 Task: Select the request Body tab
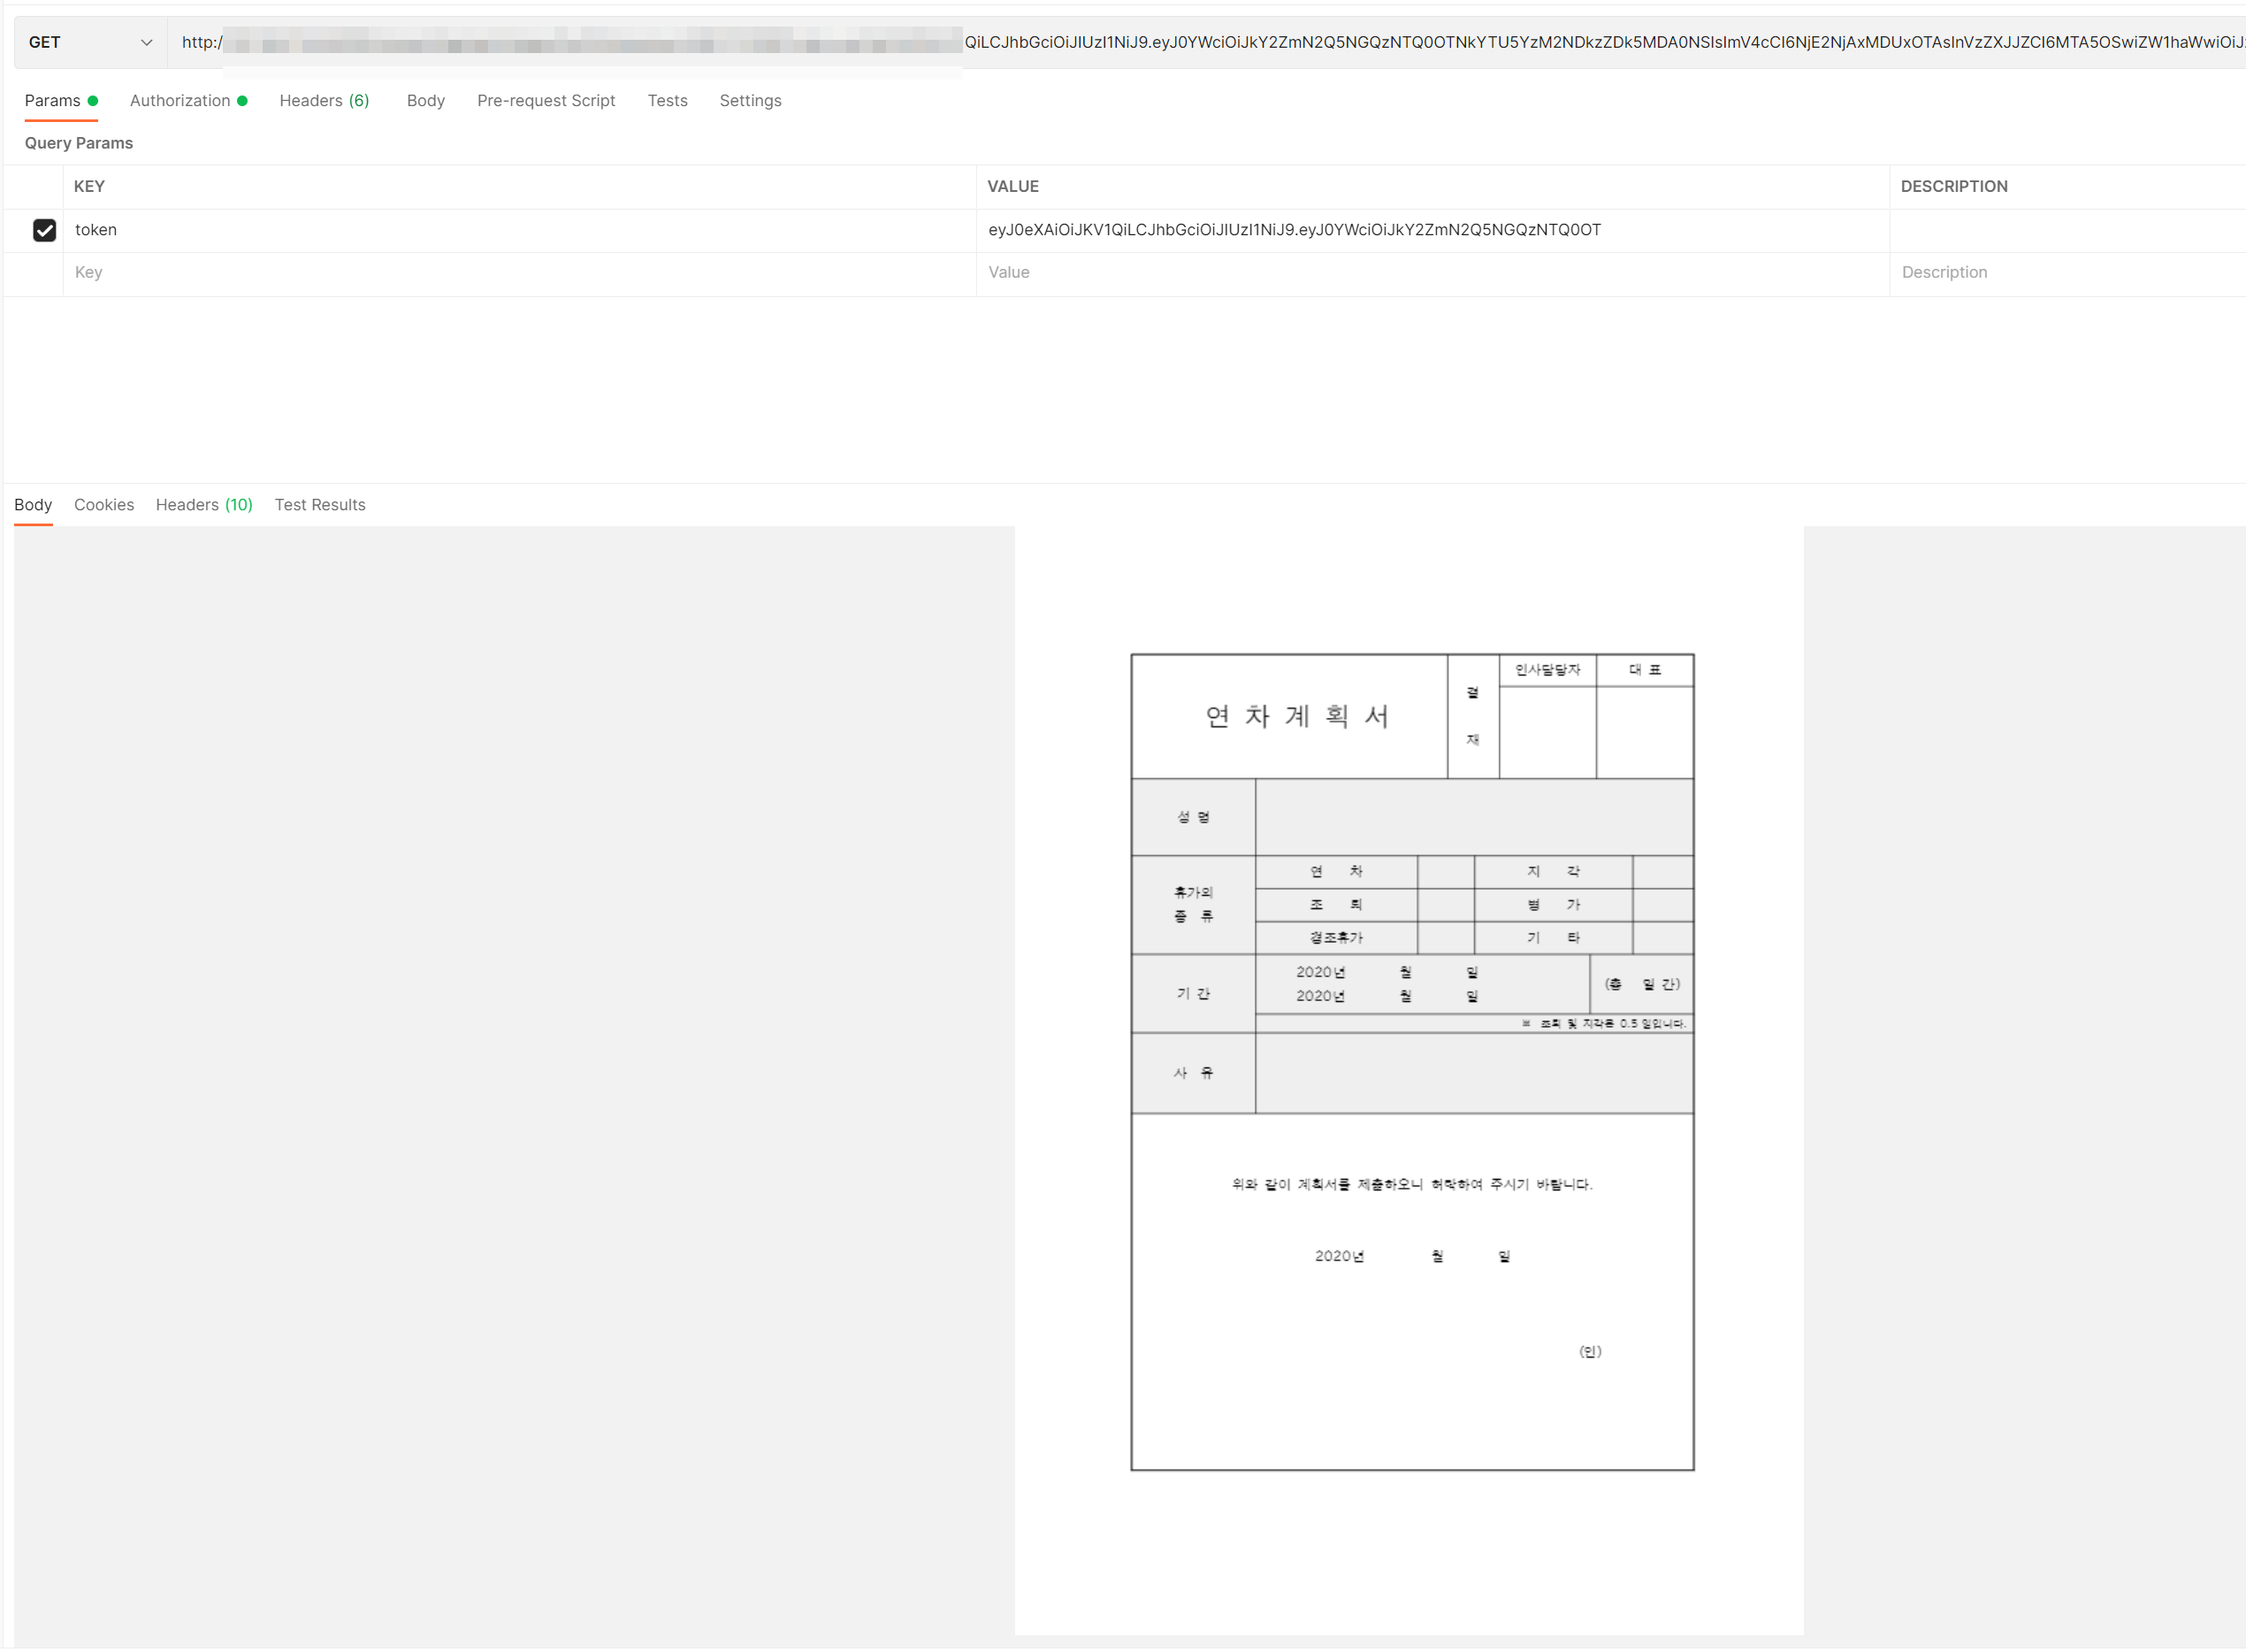(425, 100)
